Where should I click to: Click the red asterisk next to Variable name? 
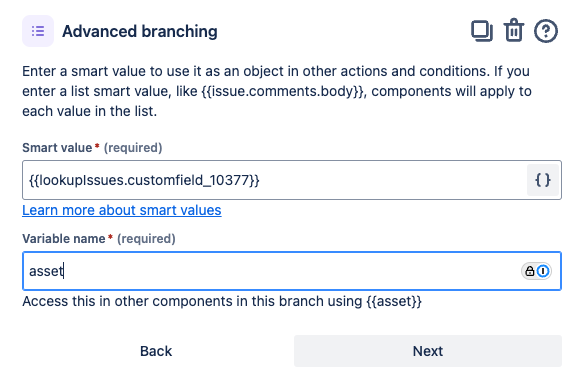click(110, 237)
